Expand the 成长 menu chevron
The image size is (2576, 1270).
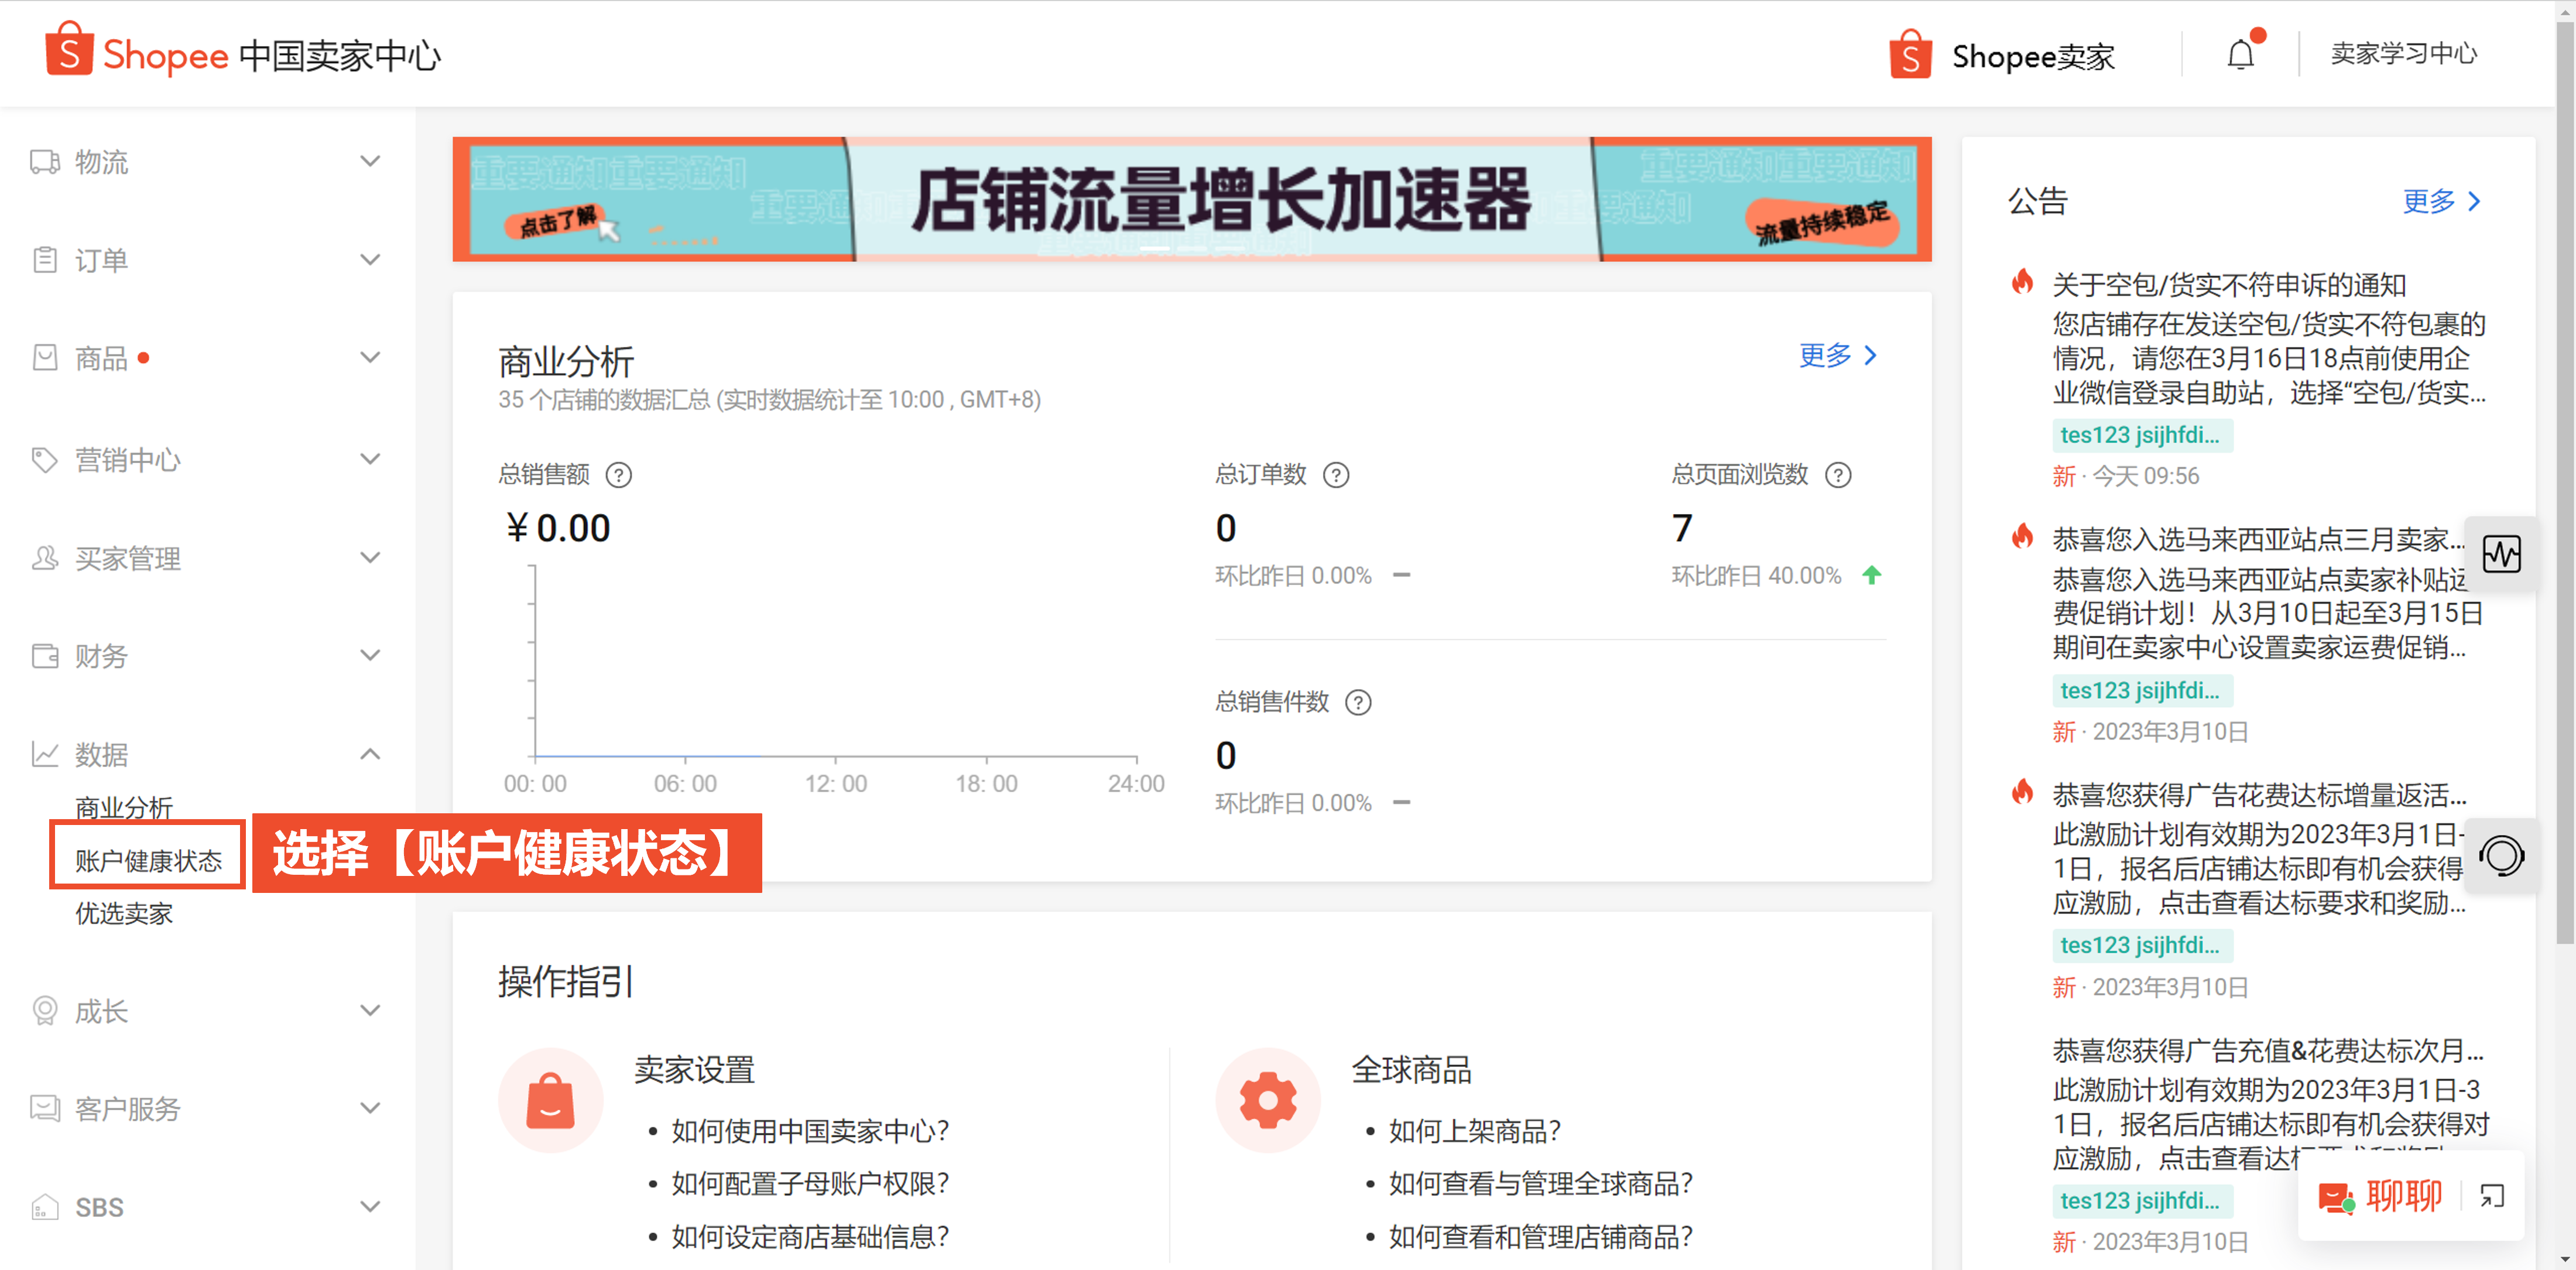coord(370,1011)
